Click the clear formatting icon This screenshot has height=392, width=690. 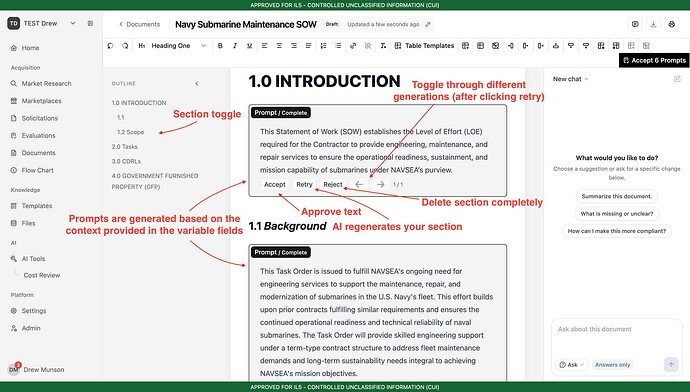(x=383, y=46)
